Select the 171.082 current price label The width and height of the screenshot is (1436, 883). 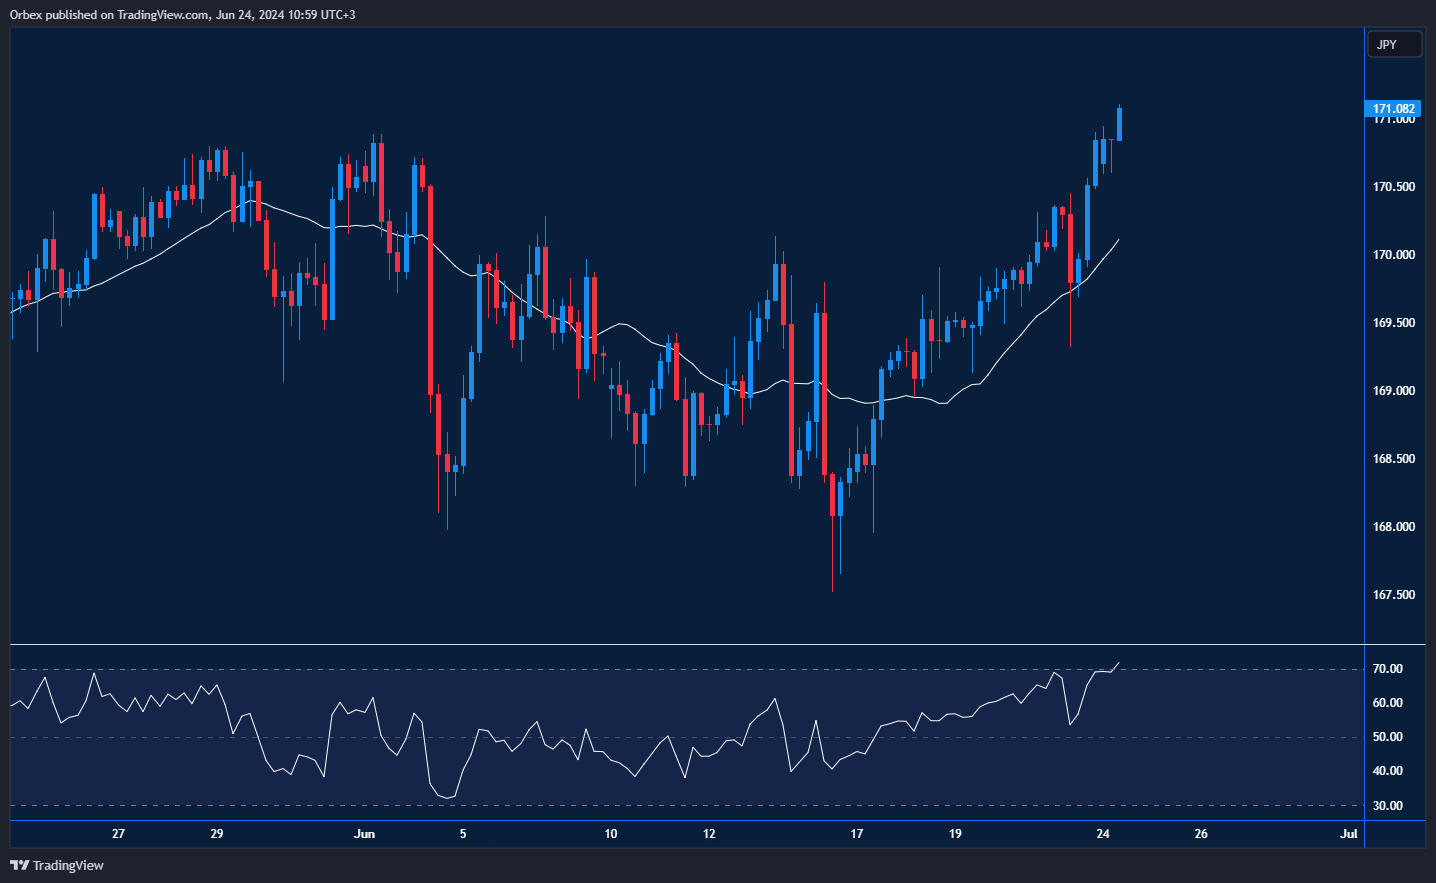click(1393, 108)
